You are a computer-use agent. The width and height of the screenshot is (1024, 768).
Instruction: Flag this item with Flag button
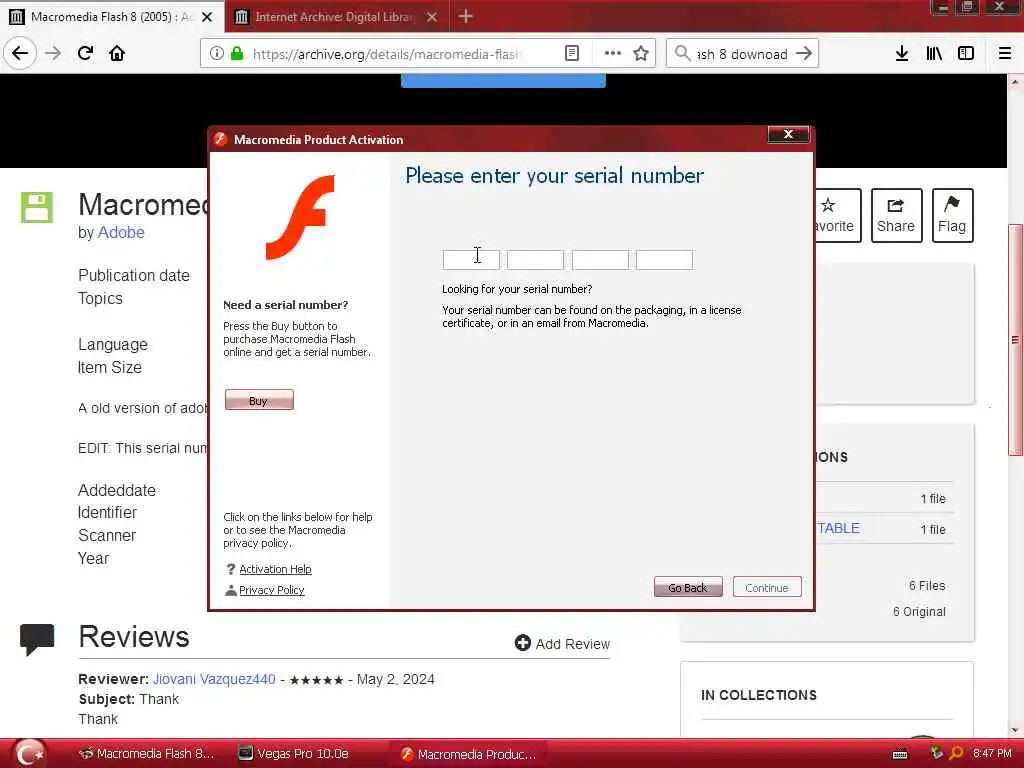pyautogui.click(x=952, y=216)
